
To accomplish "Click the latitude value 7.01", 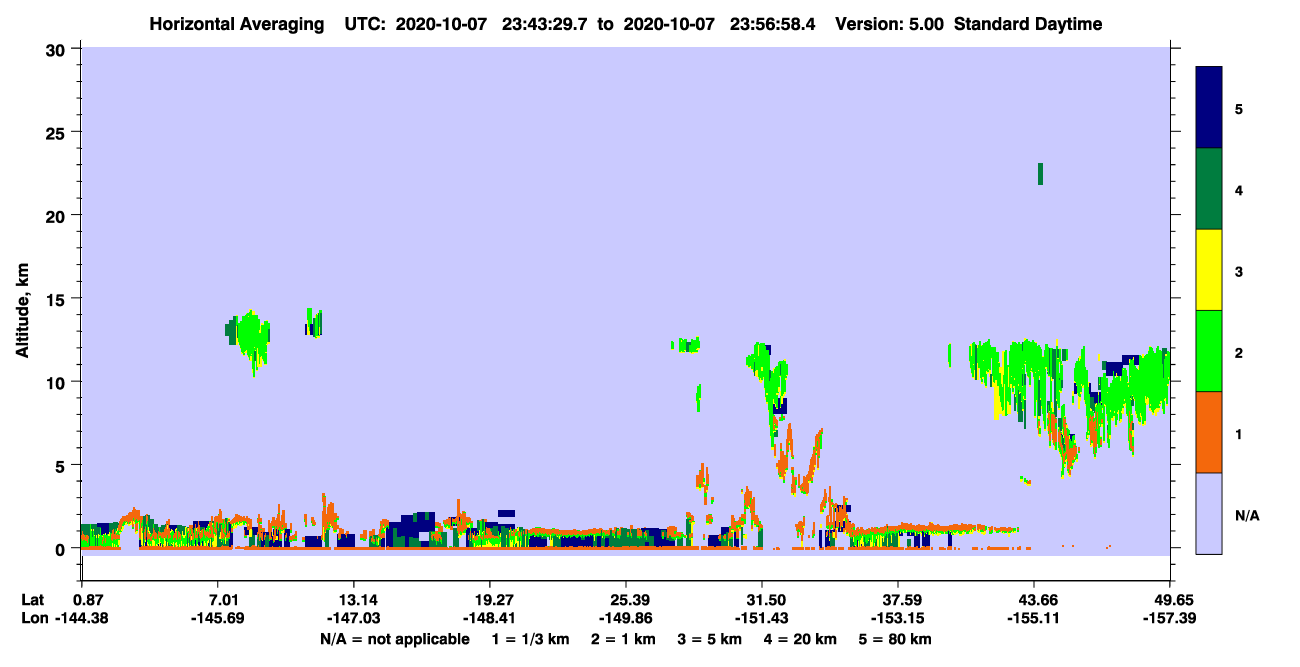I will click(218, 600).
